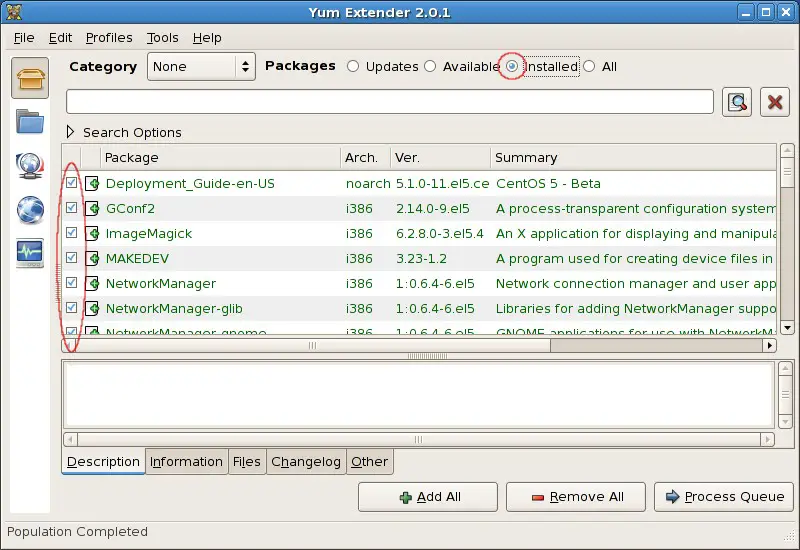Uncheck the NetworkManager-glib package checkbox

click(71, 307)
